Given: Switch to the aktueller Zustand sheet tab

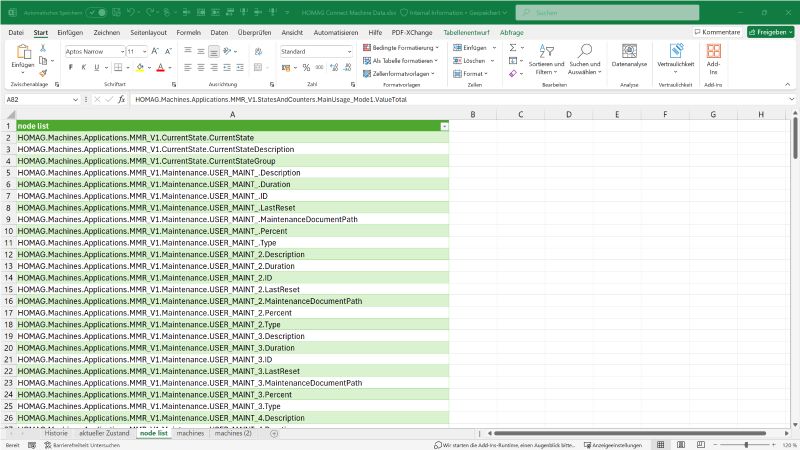Looking at the screenshot, I should point(104,433).
